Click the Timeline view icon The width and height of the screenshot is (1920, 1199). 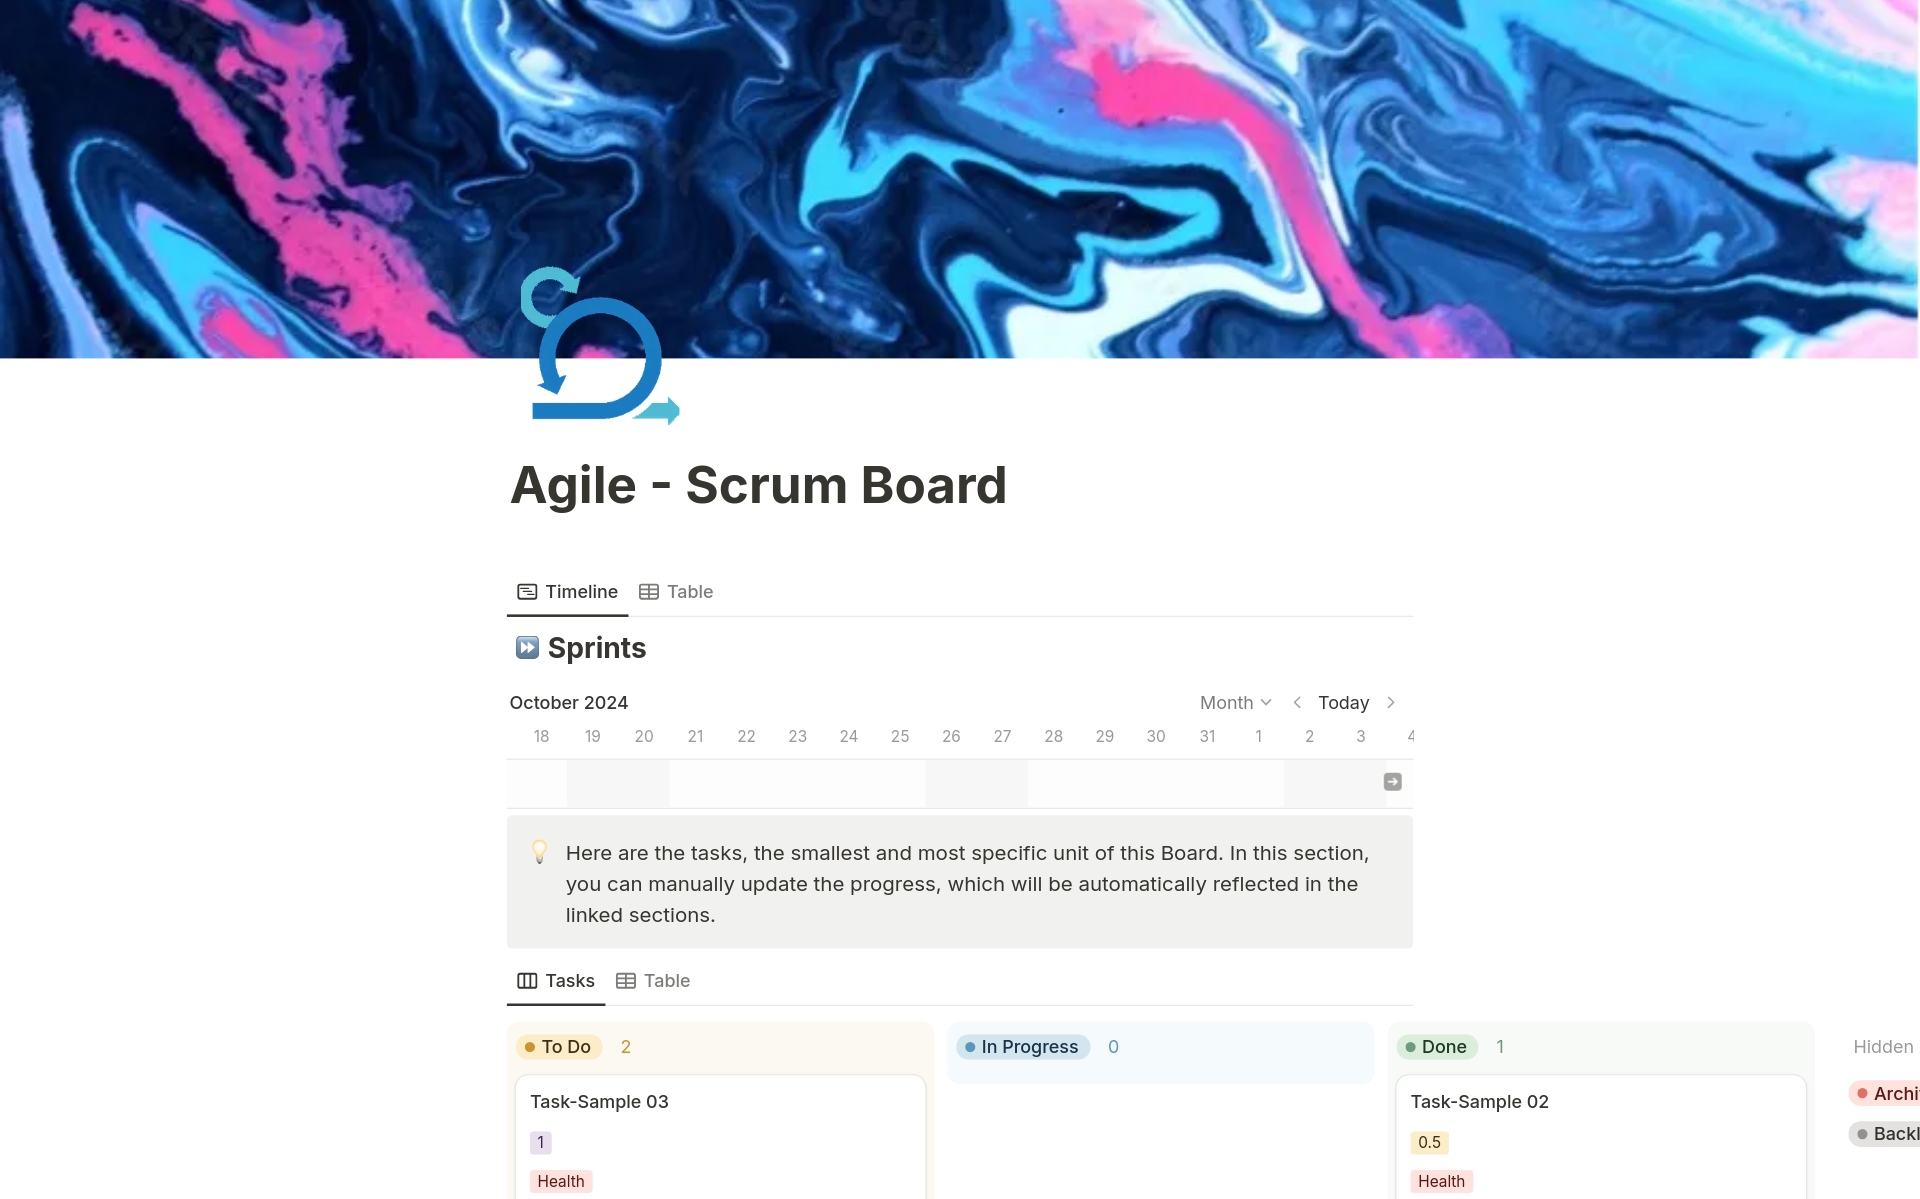[x=528, y=591]
